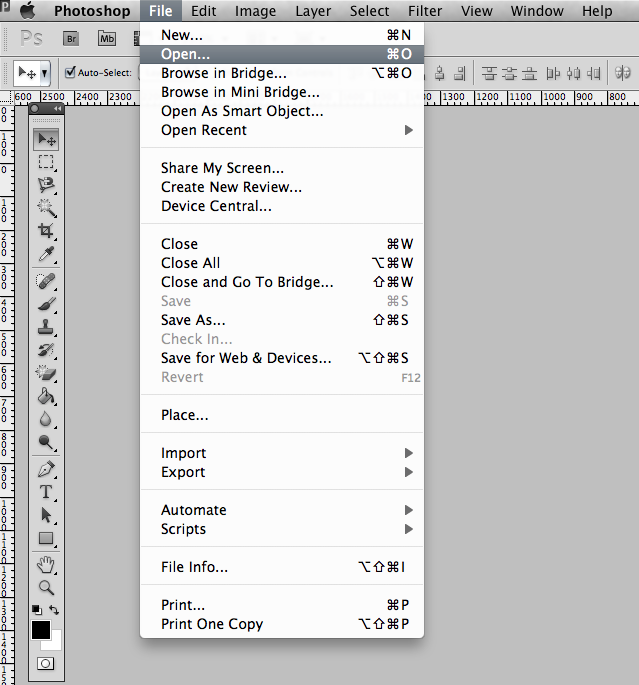639x685 pixels.
Task: Select the Rectangle shape tool
Action: click(46, 538)
